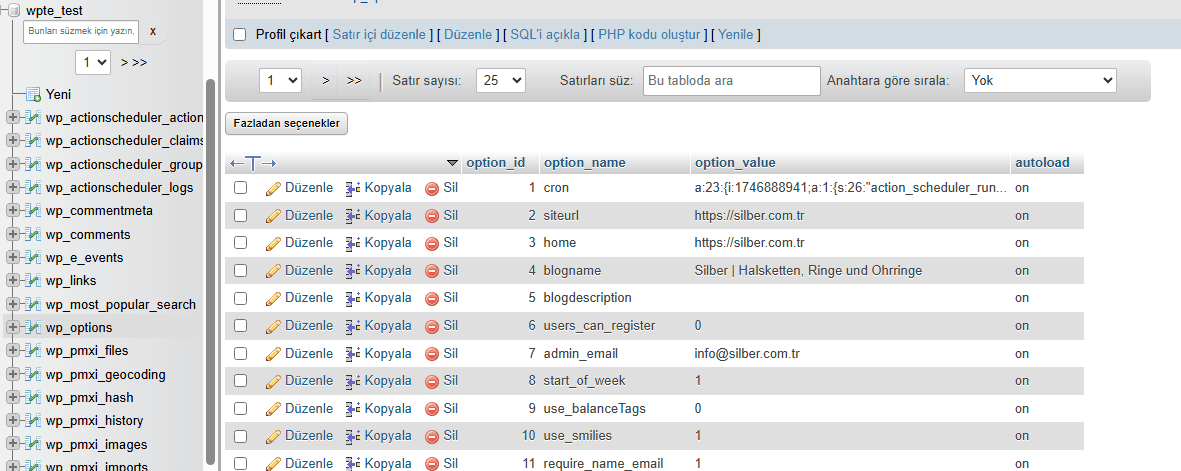Viewport: 1181px width, 471px height.
Task: Open the Anahtara göre sırala dropdown
Action: 1039,81
